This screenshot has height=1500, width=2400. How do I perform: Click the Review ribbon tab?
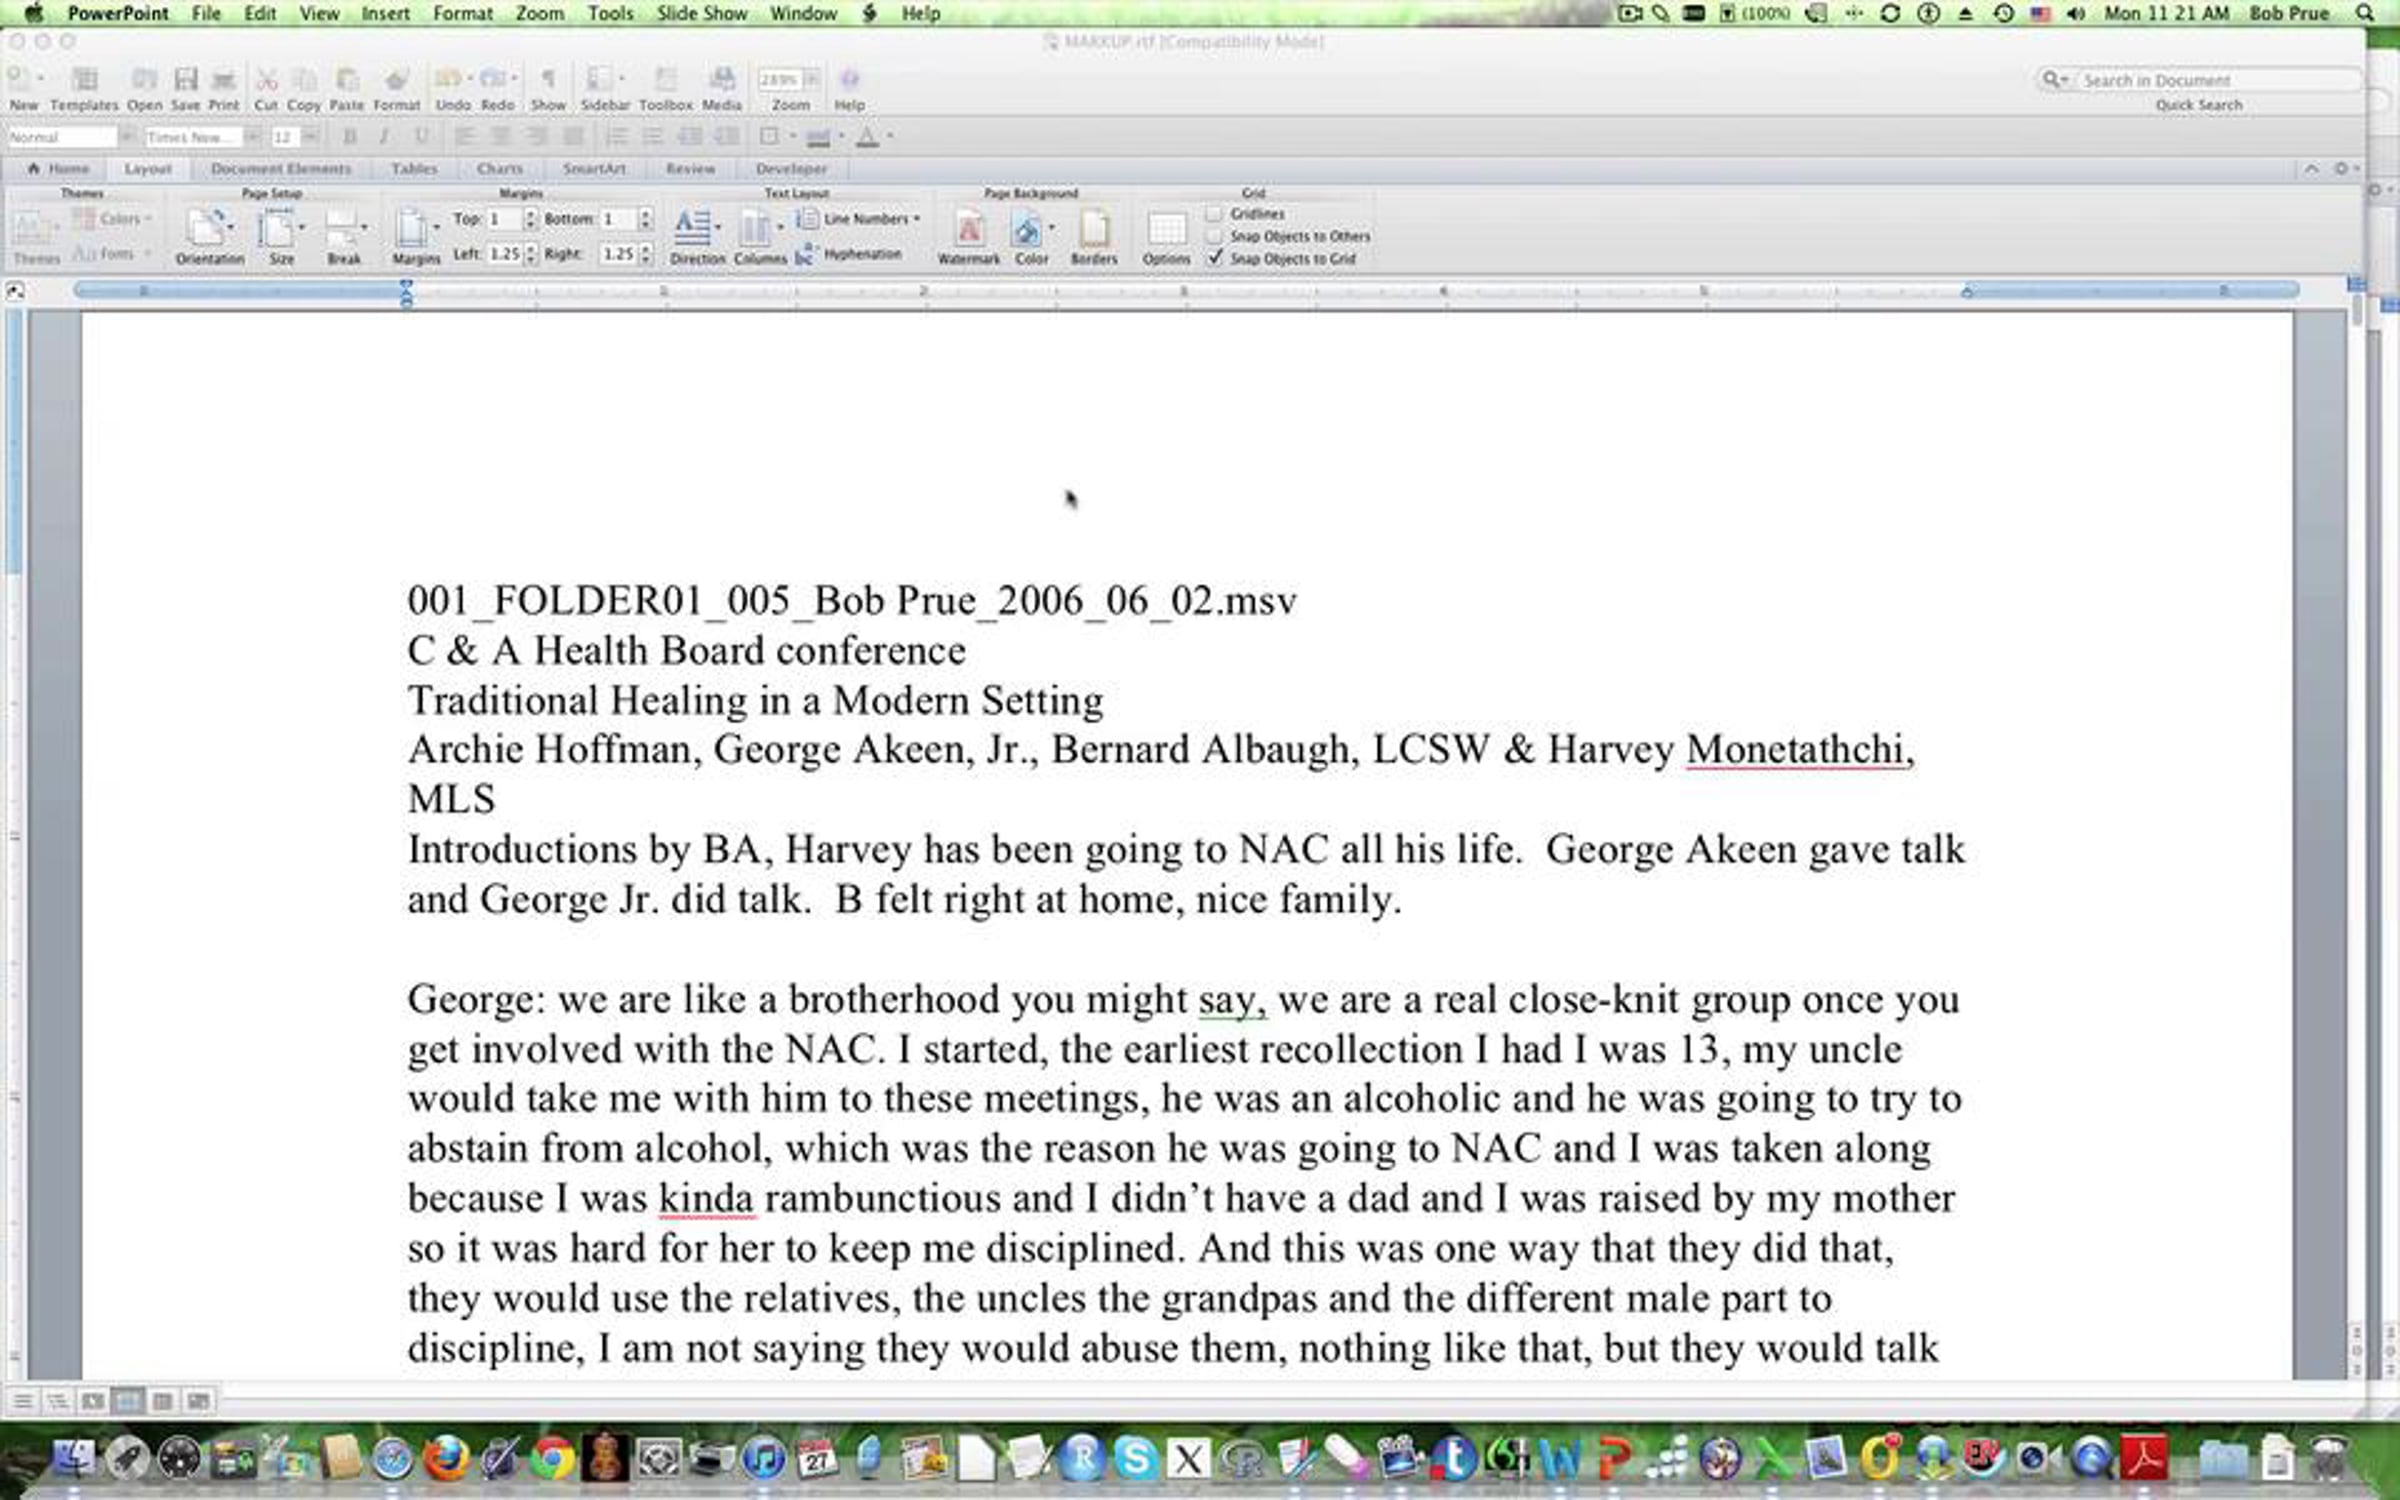point(690,169)
